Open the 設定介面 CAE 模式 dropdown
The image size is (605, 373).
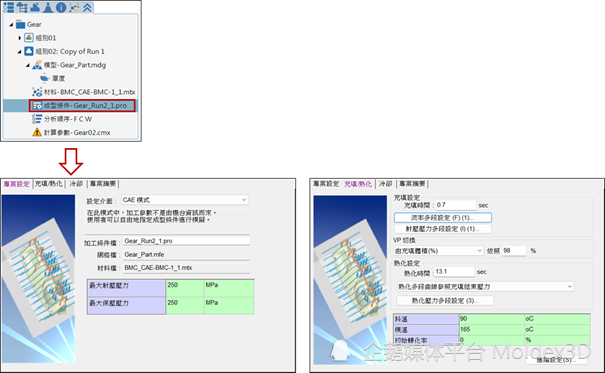click(184, 200)
